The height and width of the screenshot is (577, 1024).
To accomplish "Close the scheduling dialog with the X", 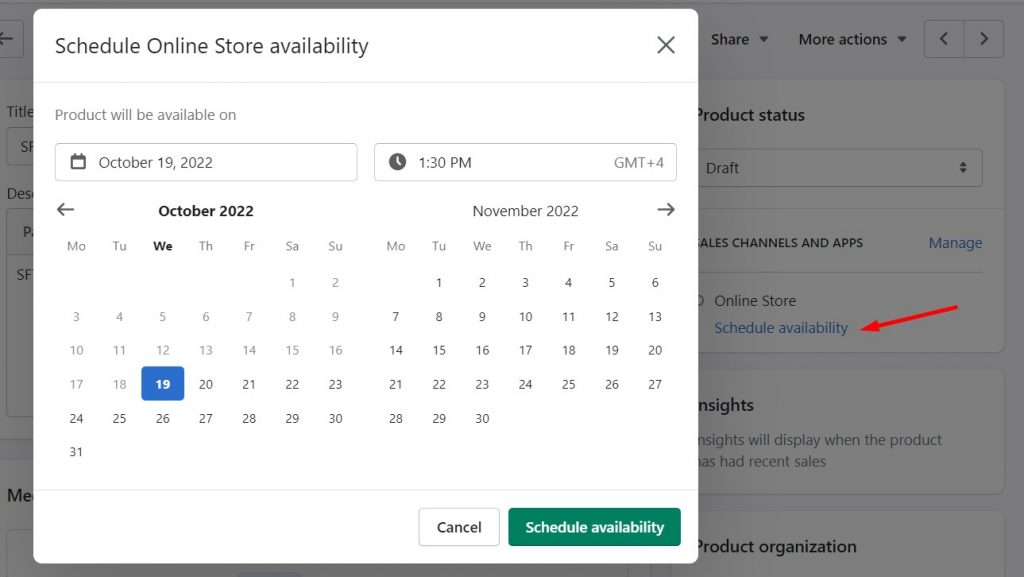I will click(665, 45).
